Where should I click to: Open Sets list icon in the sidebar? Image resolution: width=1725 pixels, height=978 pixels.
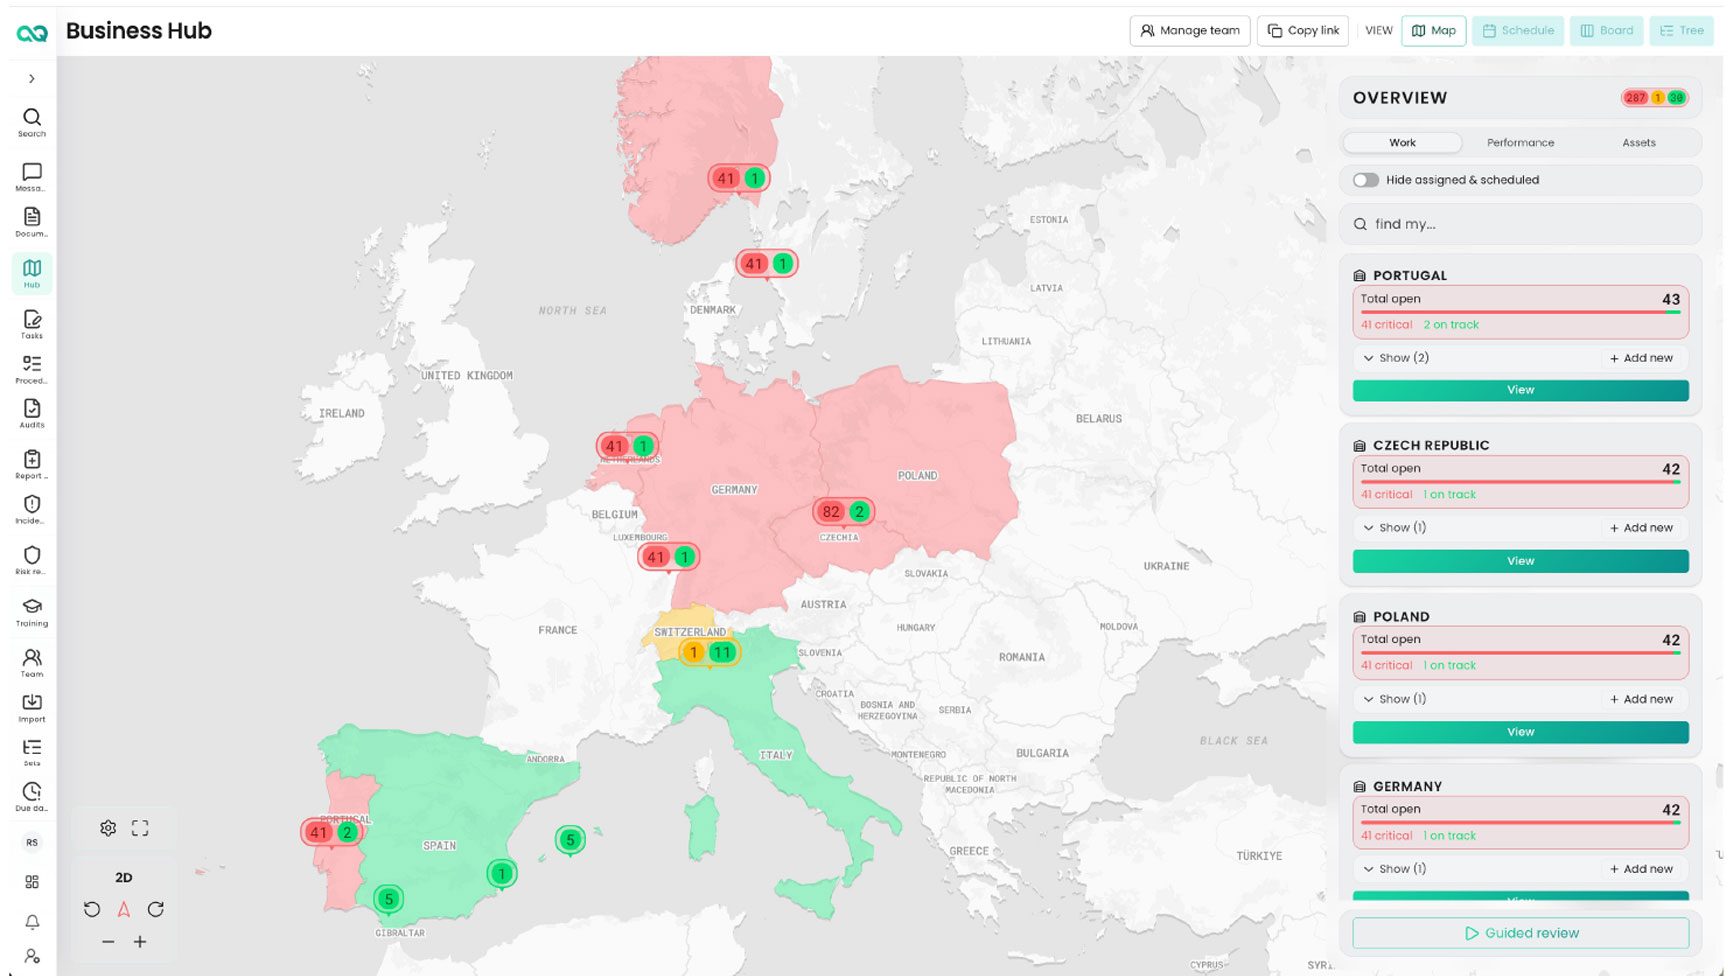(x=32, y=752)
